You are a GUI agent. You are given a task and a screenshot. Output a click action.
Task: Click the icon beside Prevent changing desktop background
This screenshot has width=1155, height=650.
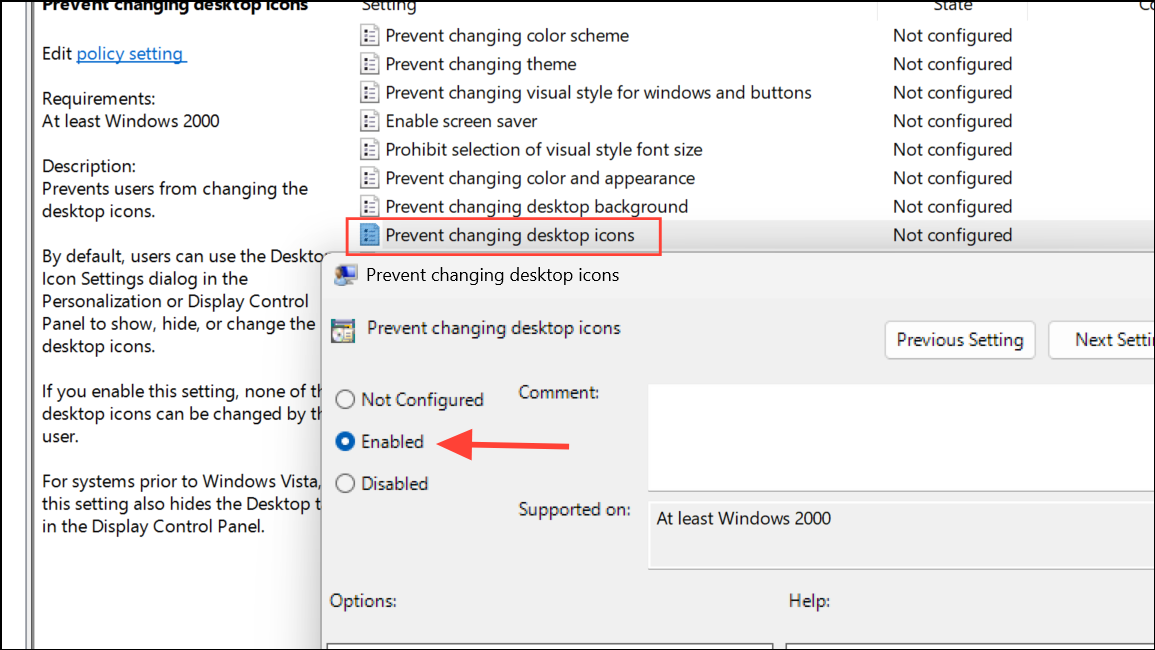[369, 206]
